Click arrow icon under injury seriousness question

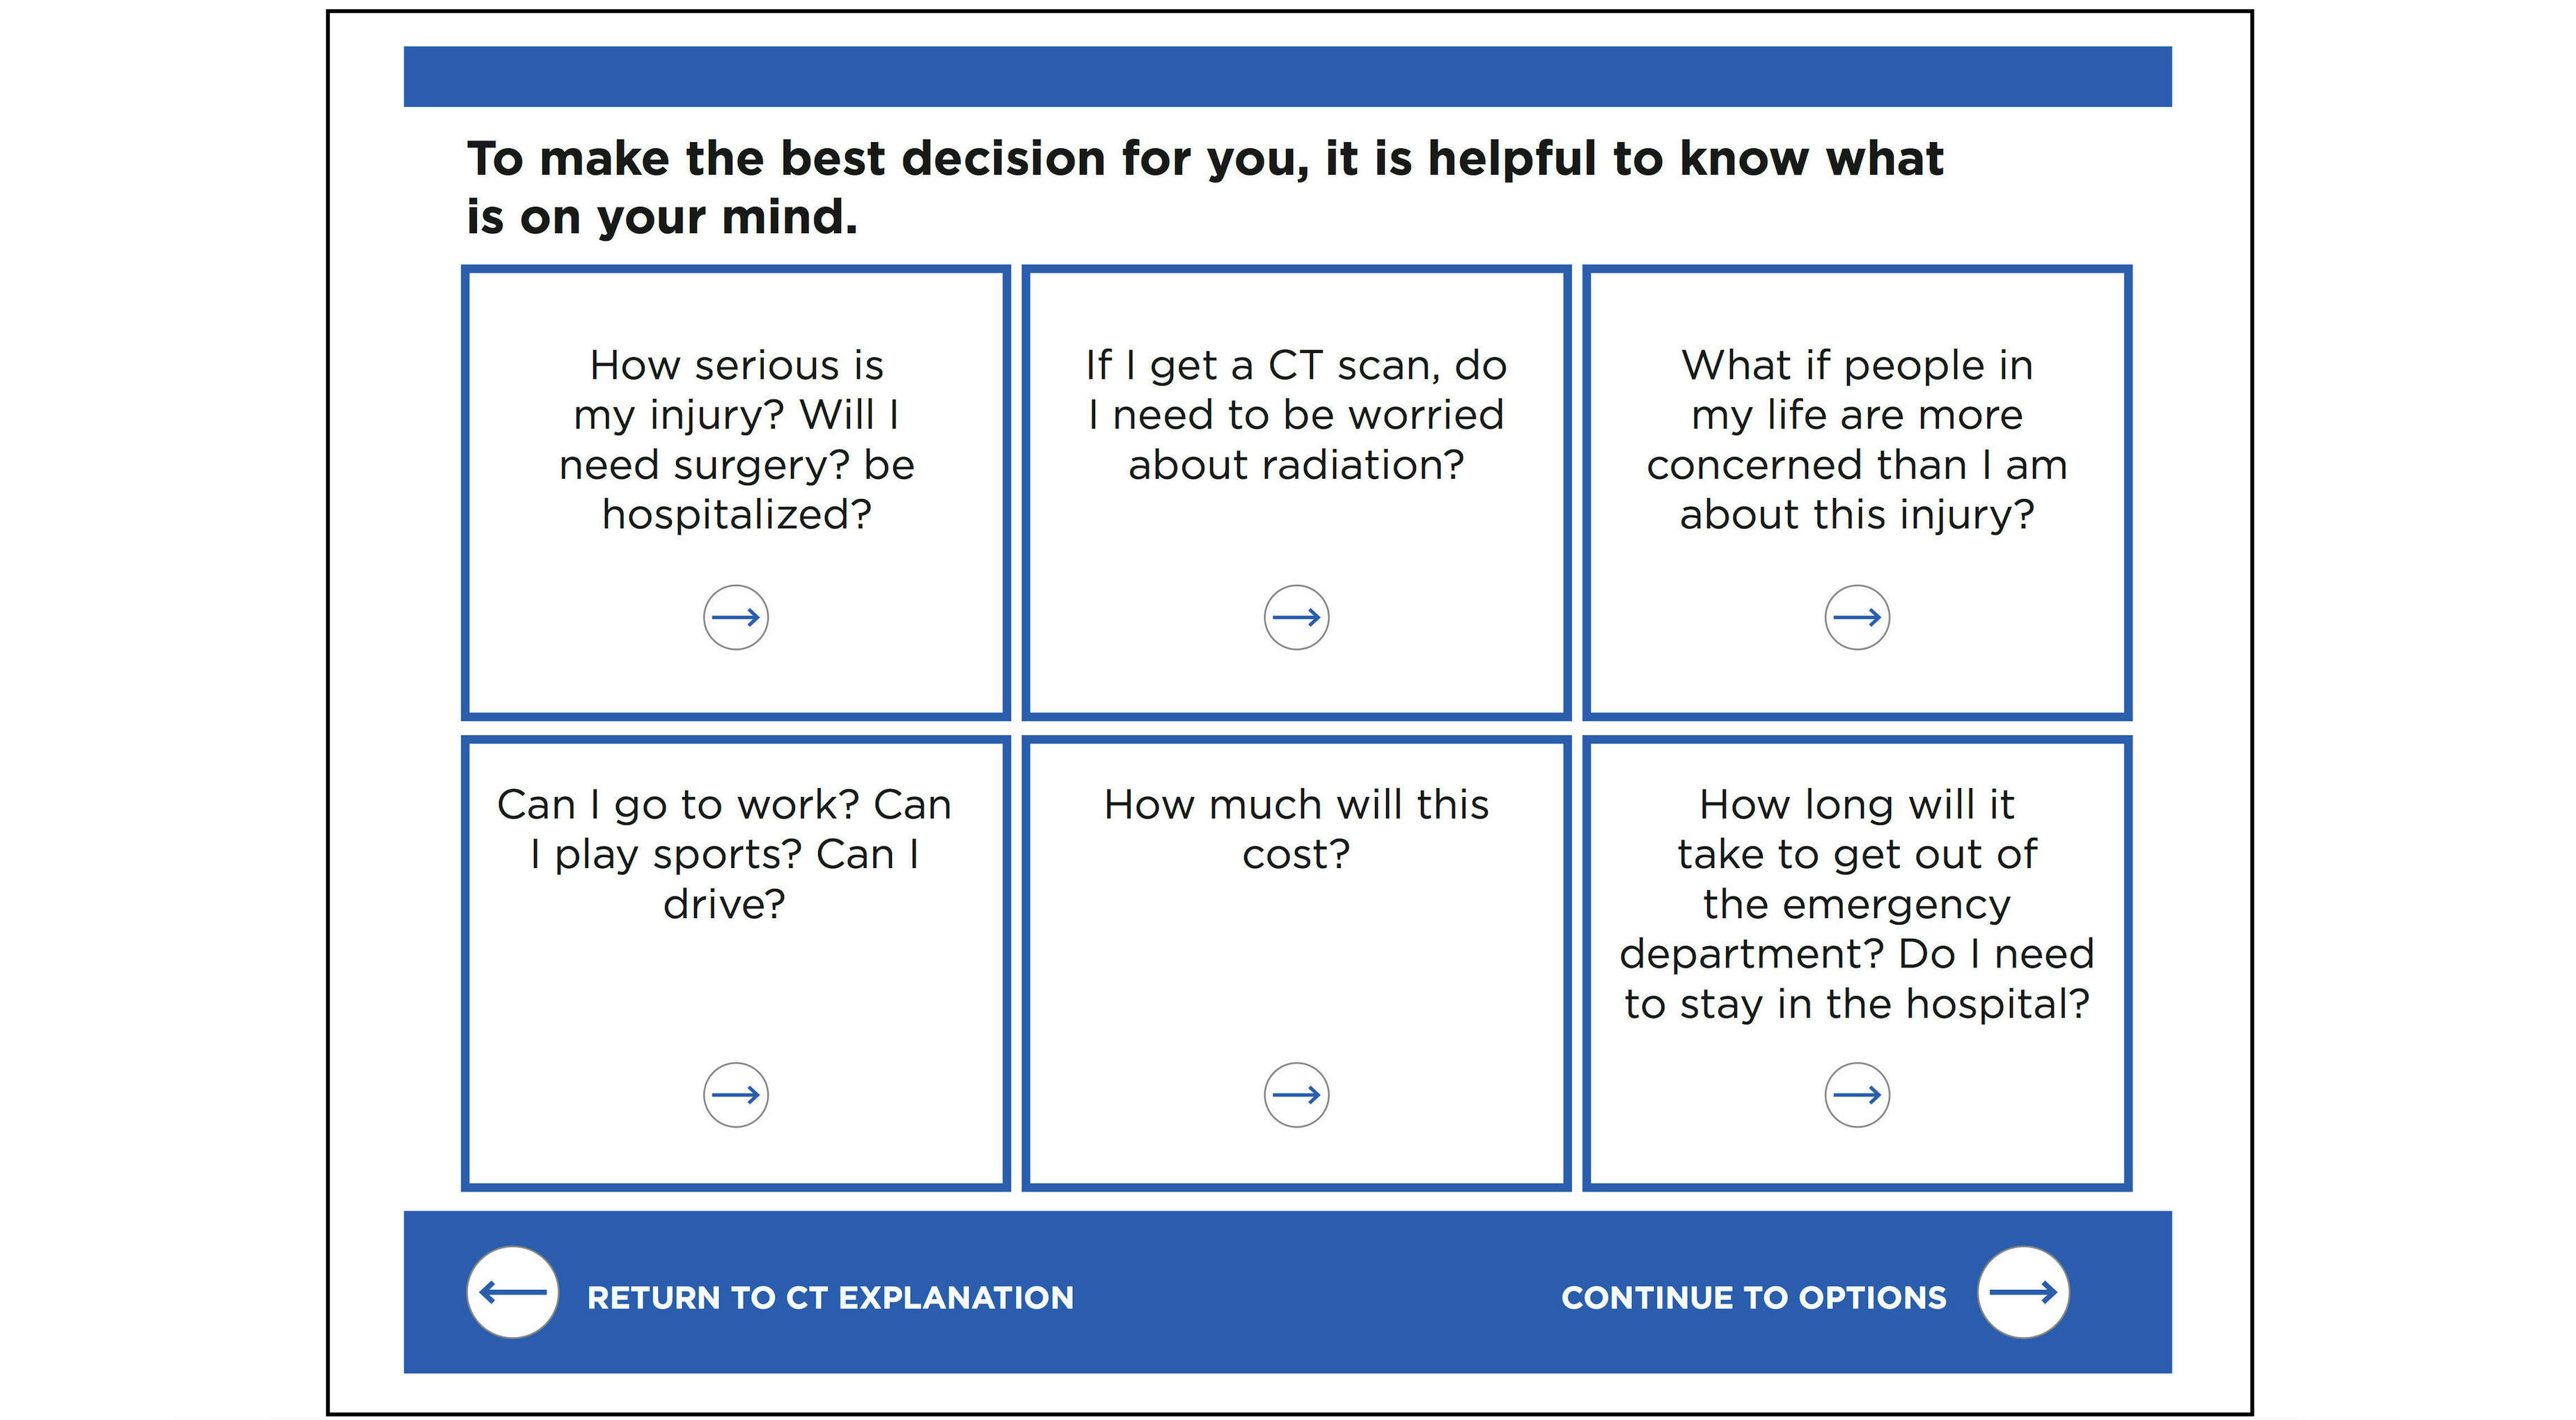(735, 617)
